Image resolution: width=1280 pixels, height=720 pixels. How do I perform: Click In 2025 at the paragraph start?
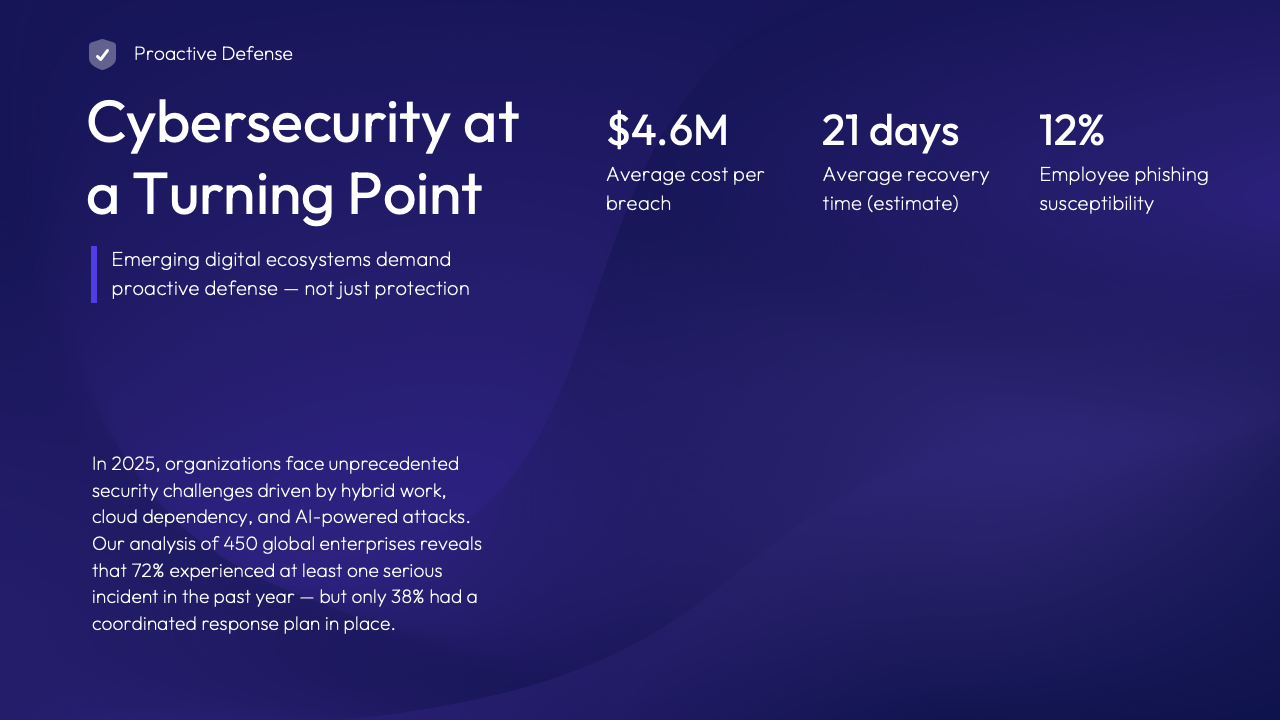(x=124, y=464)
